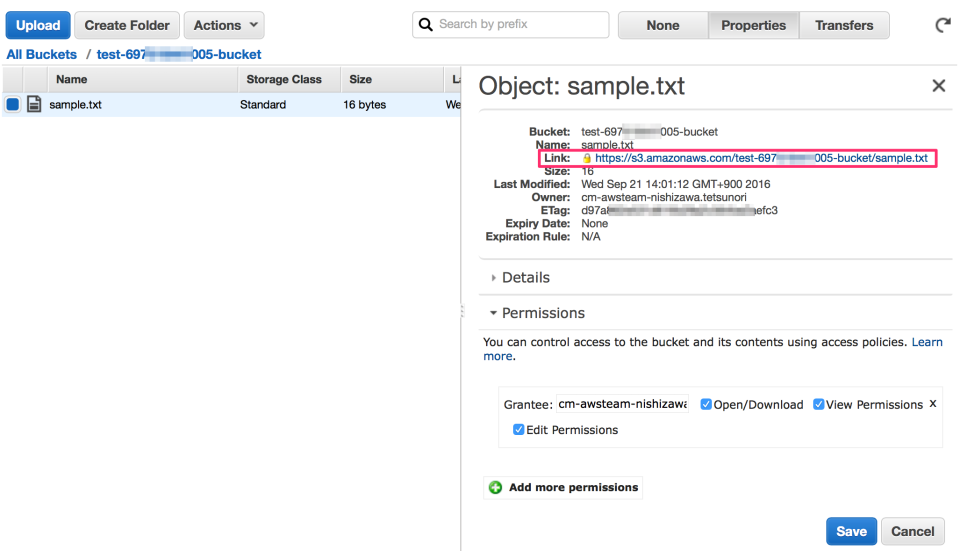Switch to the Properties tab
This screenshot has height=551, width=960.
coord(754,25)
